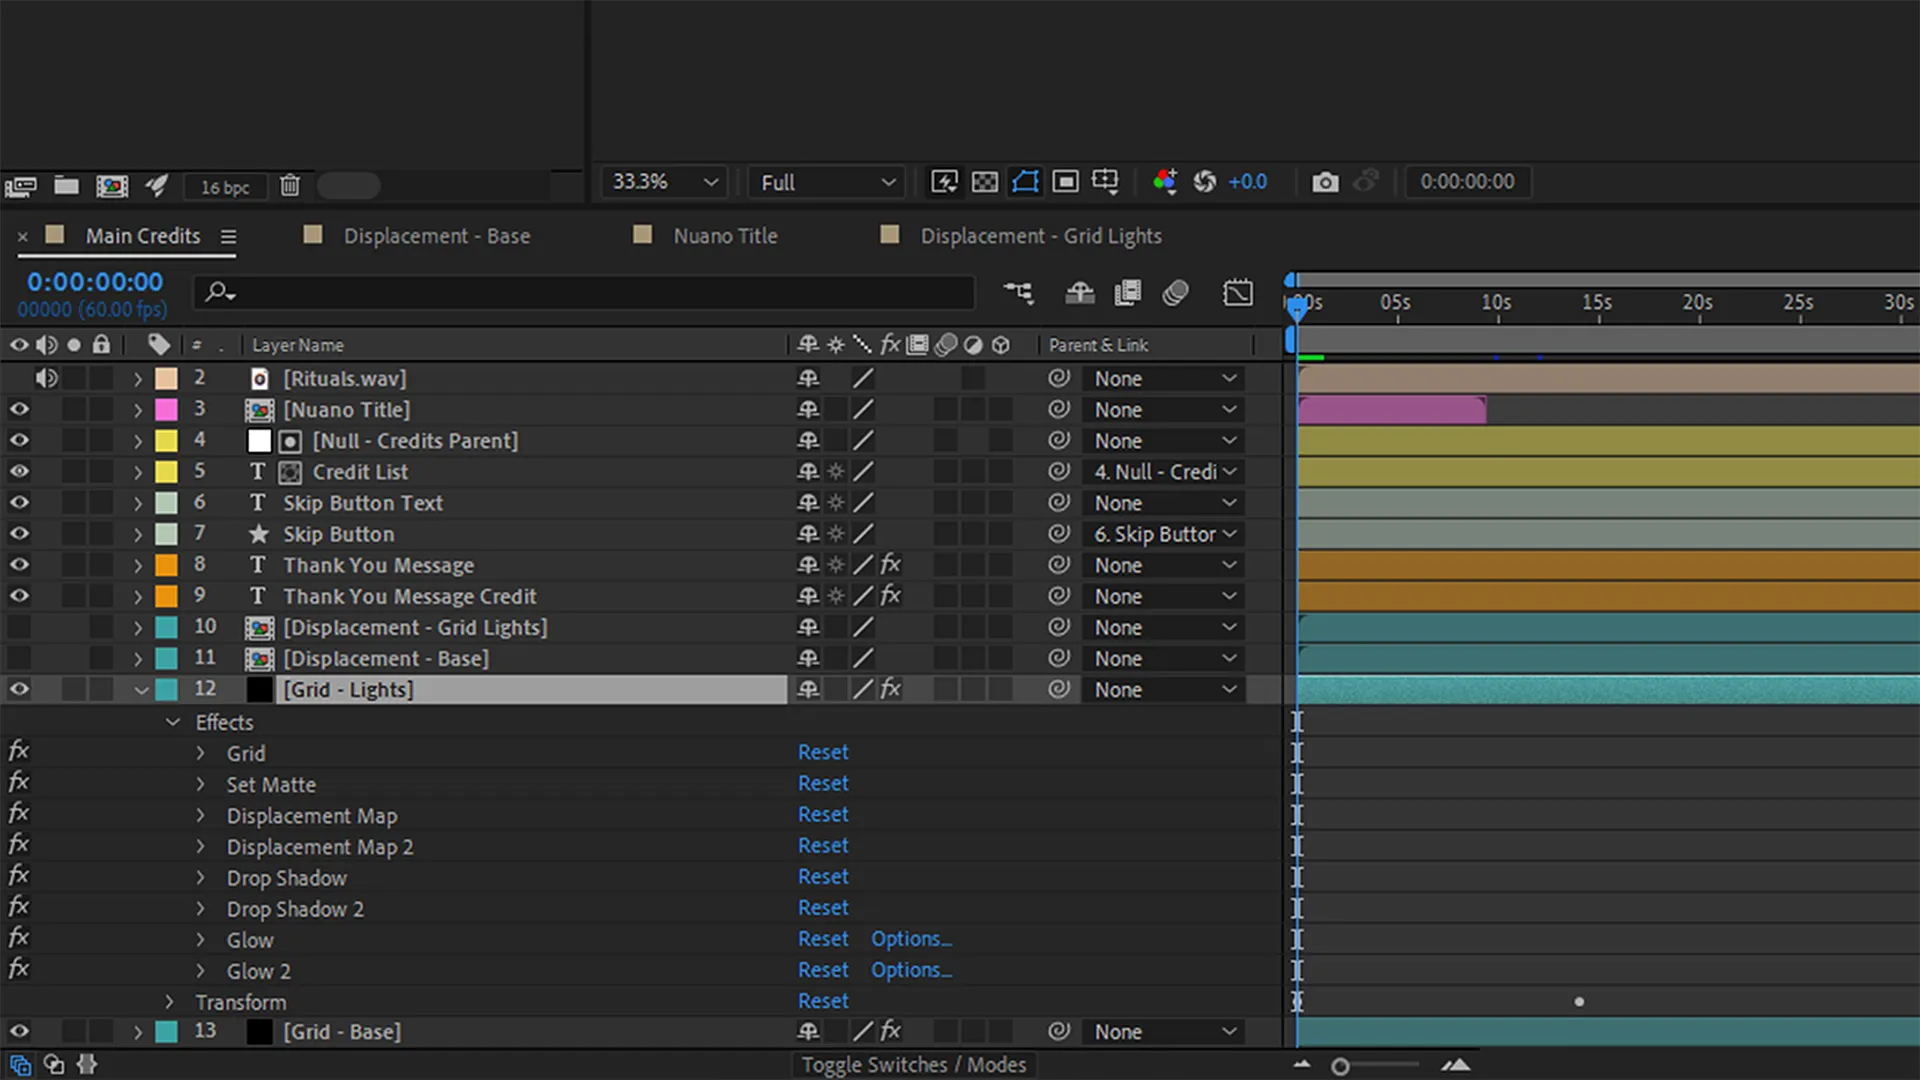1920x1080 pixels.
Task: Create a new folder in Project panel
Action: (x=66, y=186)
